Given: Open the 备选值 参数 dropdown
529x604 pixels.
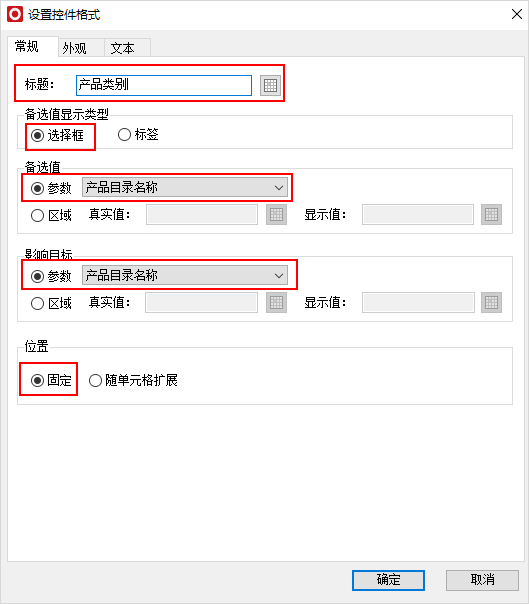Looking at the screenshot, I should coord(185,188).
